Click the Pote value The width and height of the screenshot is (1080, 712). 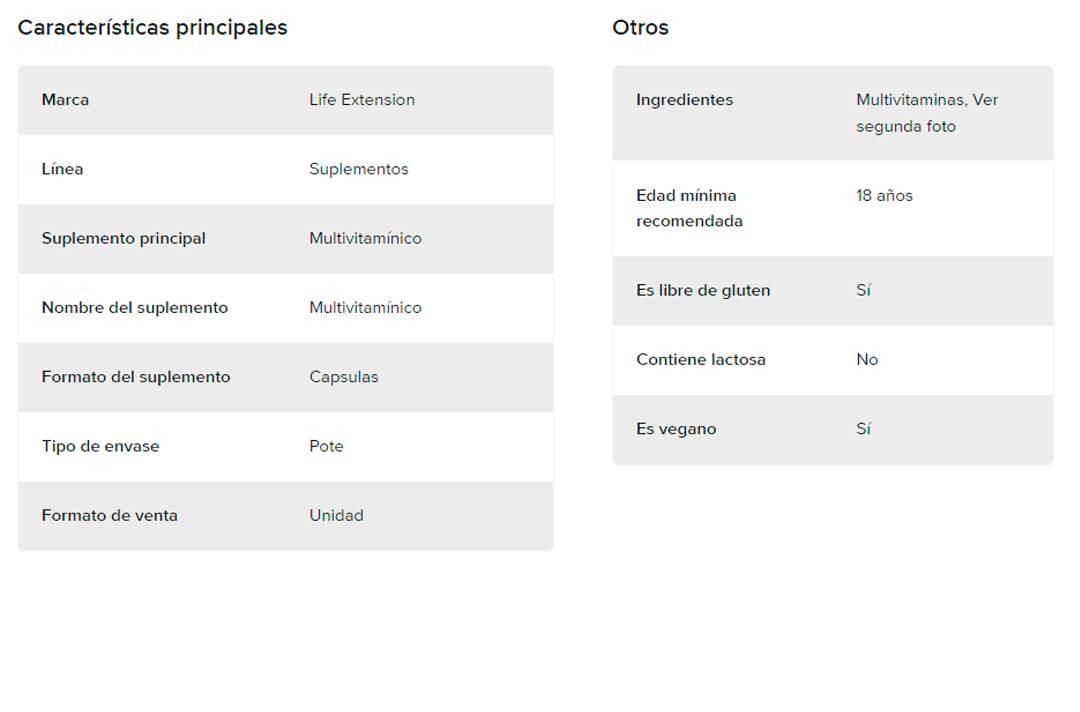coord(326,446)
